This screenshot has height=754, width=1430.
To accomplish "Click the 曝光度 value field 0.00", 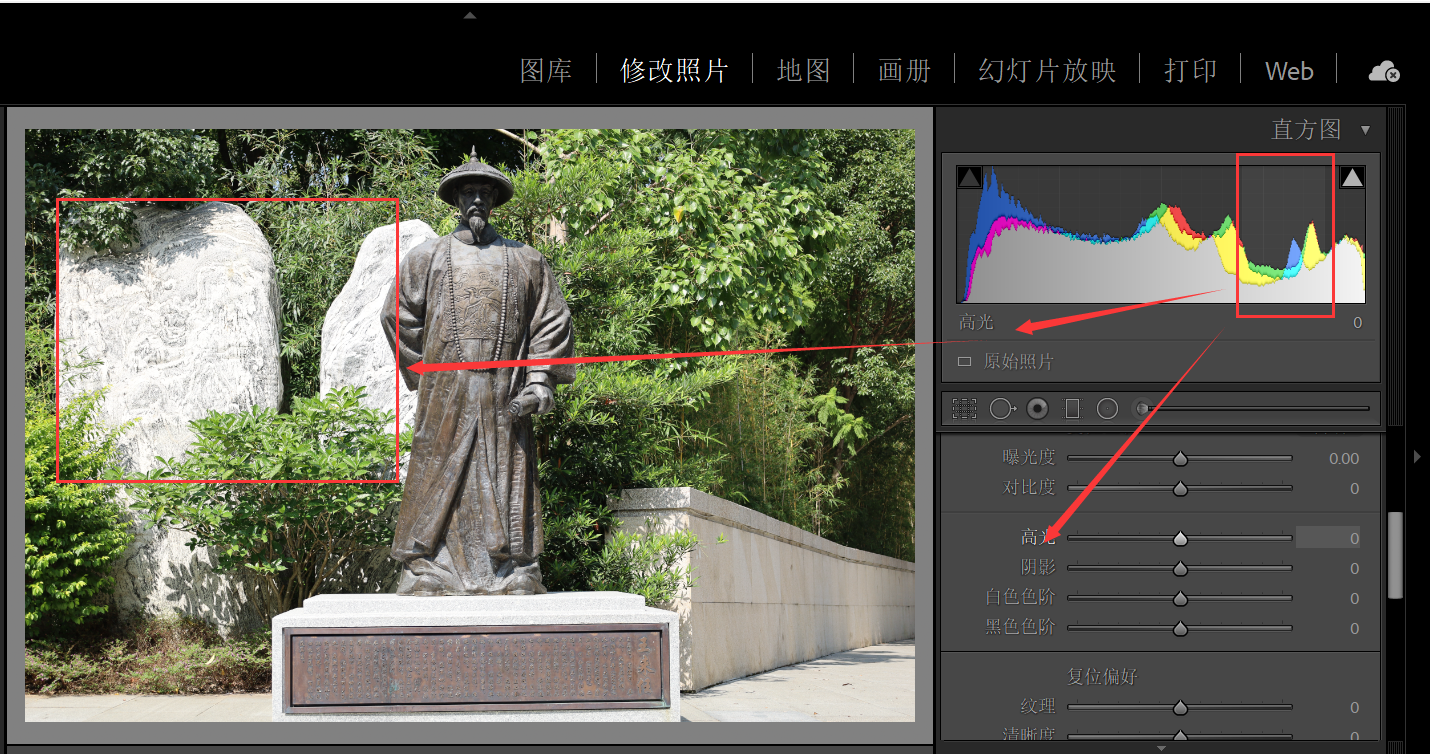I will click(1344, 458).
